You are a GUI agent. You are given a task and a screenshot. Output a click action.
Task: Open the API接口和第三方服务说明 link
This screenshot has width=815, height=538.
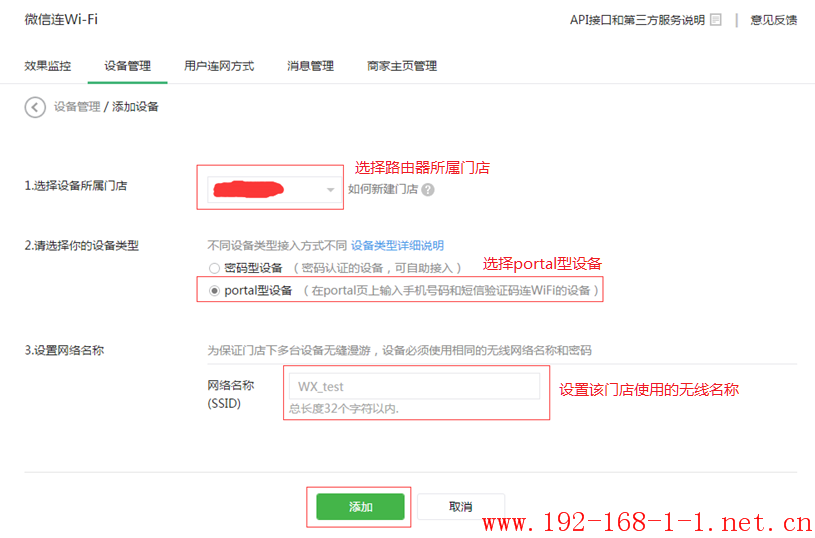(637, 20)
